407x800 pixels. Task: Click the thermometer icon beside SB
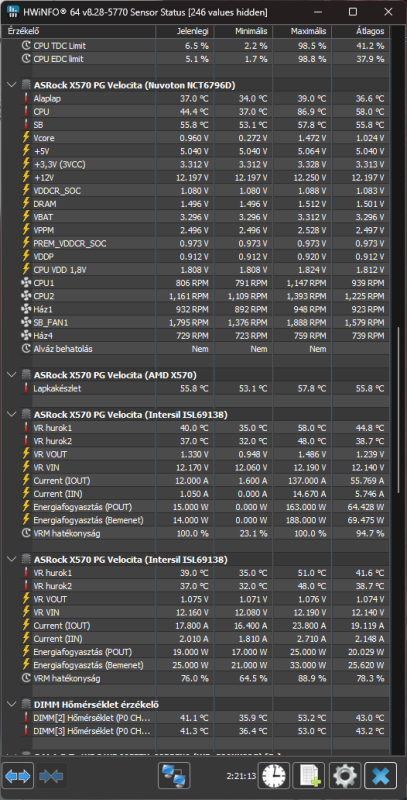27,124
